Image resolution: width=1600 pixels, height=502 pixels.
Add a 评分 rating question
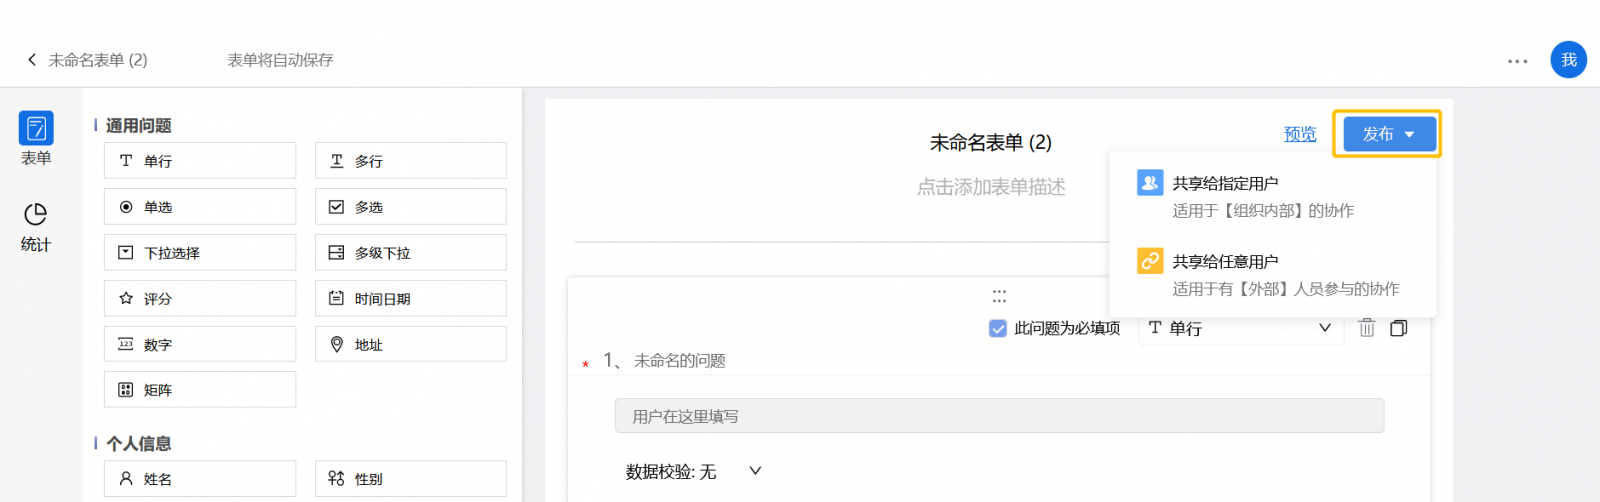tap(200, 298)
